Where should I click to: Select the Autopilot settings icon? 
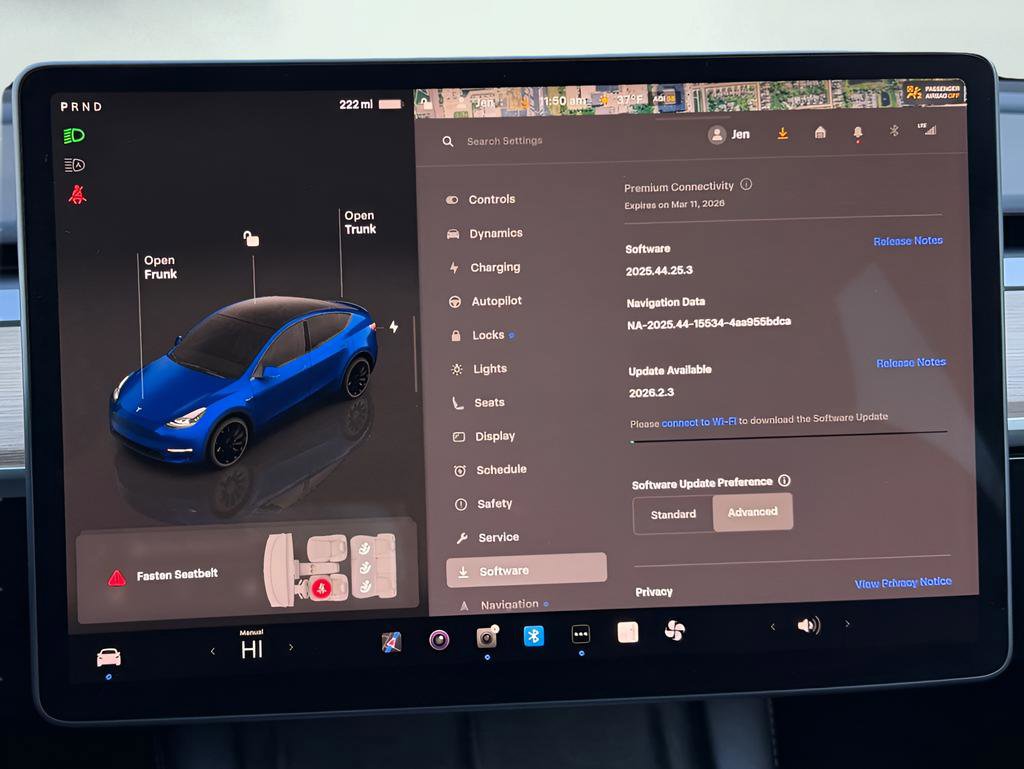point(458,301)
